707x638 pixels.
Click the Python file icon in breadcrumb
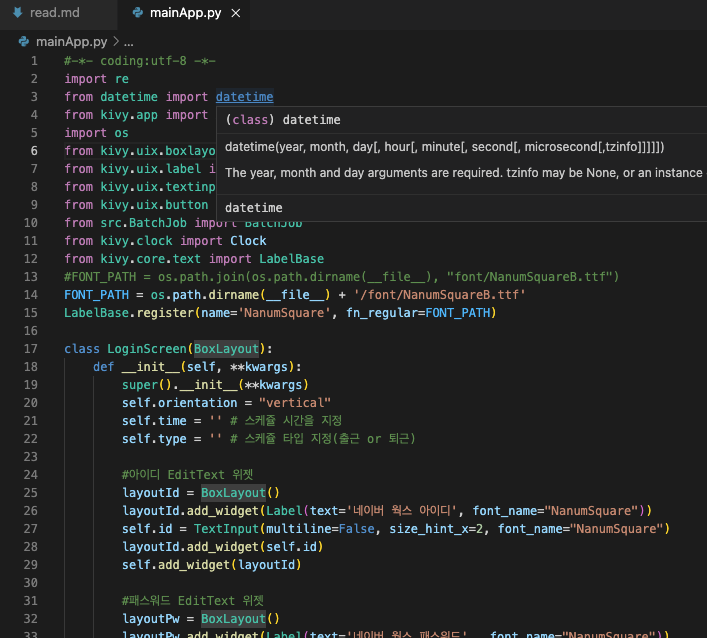(23, 42)
